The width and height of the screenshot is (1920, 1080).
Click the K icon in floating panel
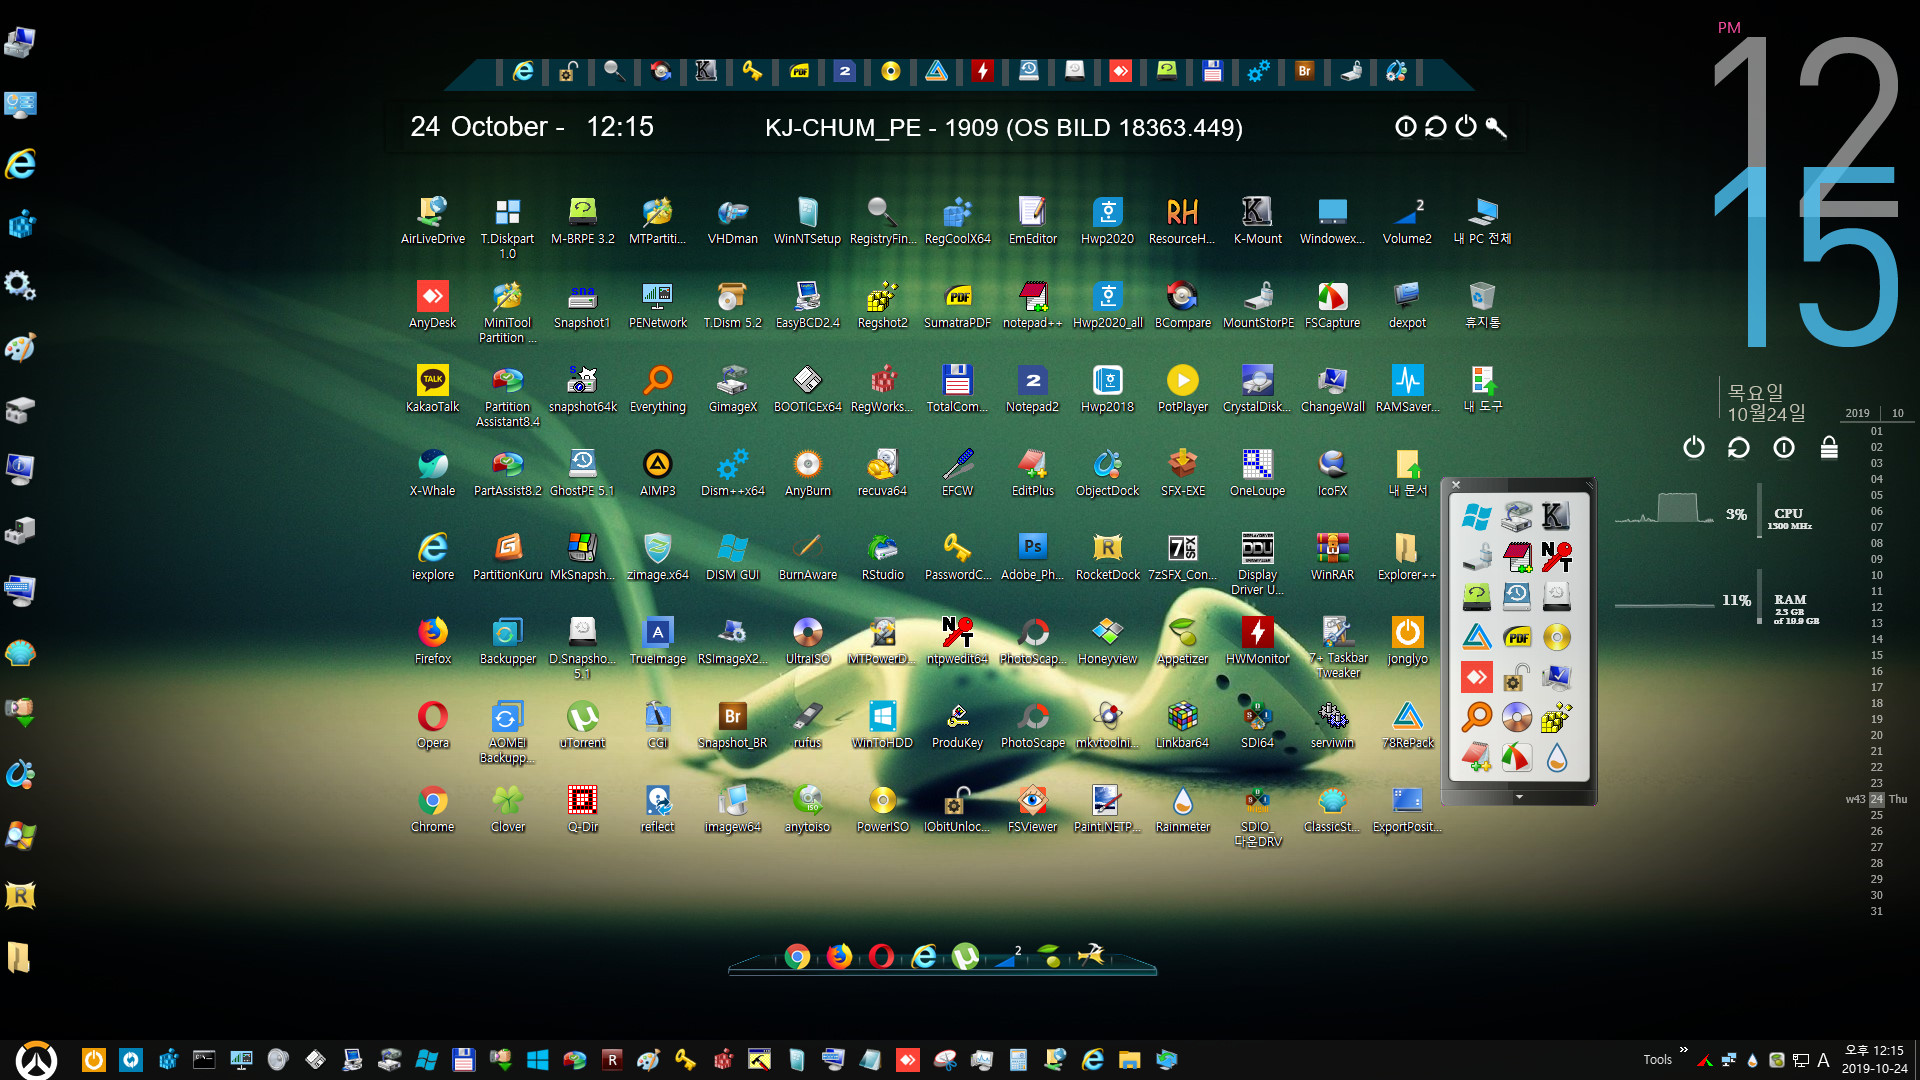(1556, 516)
